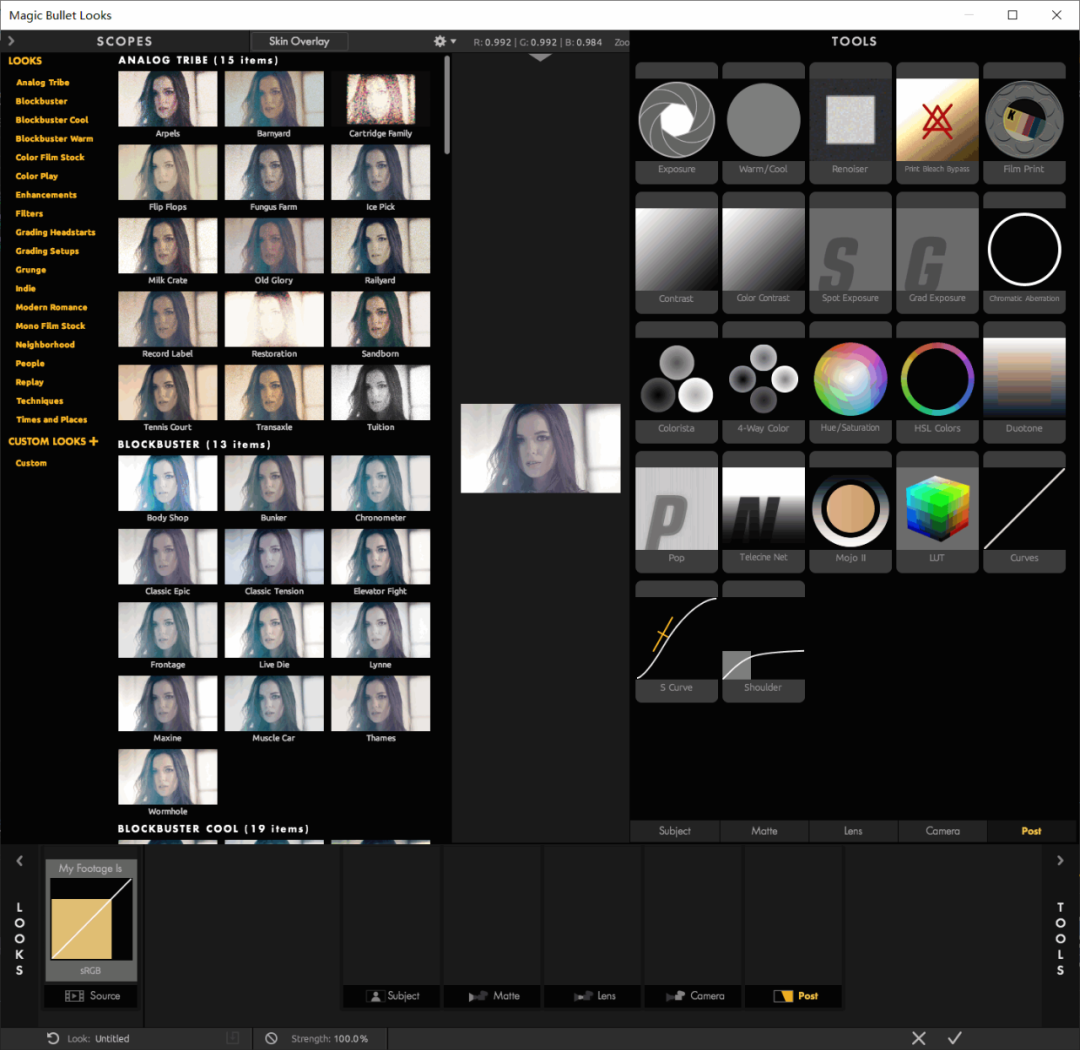This screenshot has height=1050, width=1080.
Task: Select the Post chain section
Action: (x=793, y=996)
